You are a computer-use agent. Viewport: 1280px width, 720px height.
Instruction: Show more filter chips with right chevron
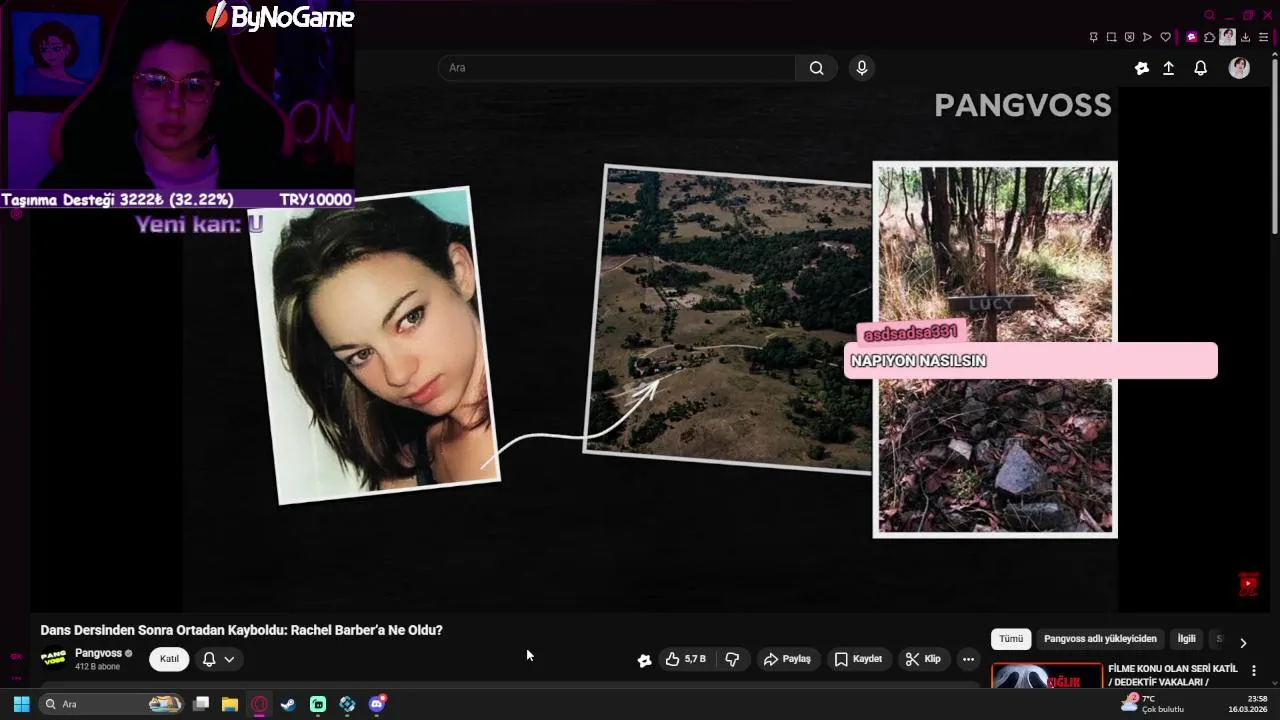pyautogui.click(x=1243, y=643)
